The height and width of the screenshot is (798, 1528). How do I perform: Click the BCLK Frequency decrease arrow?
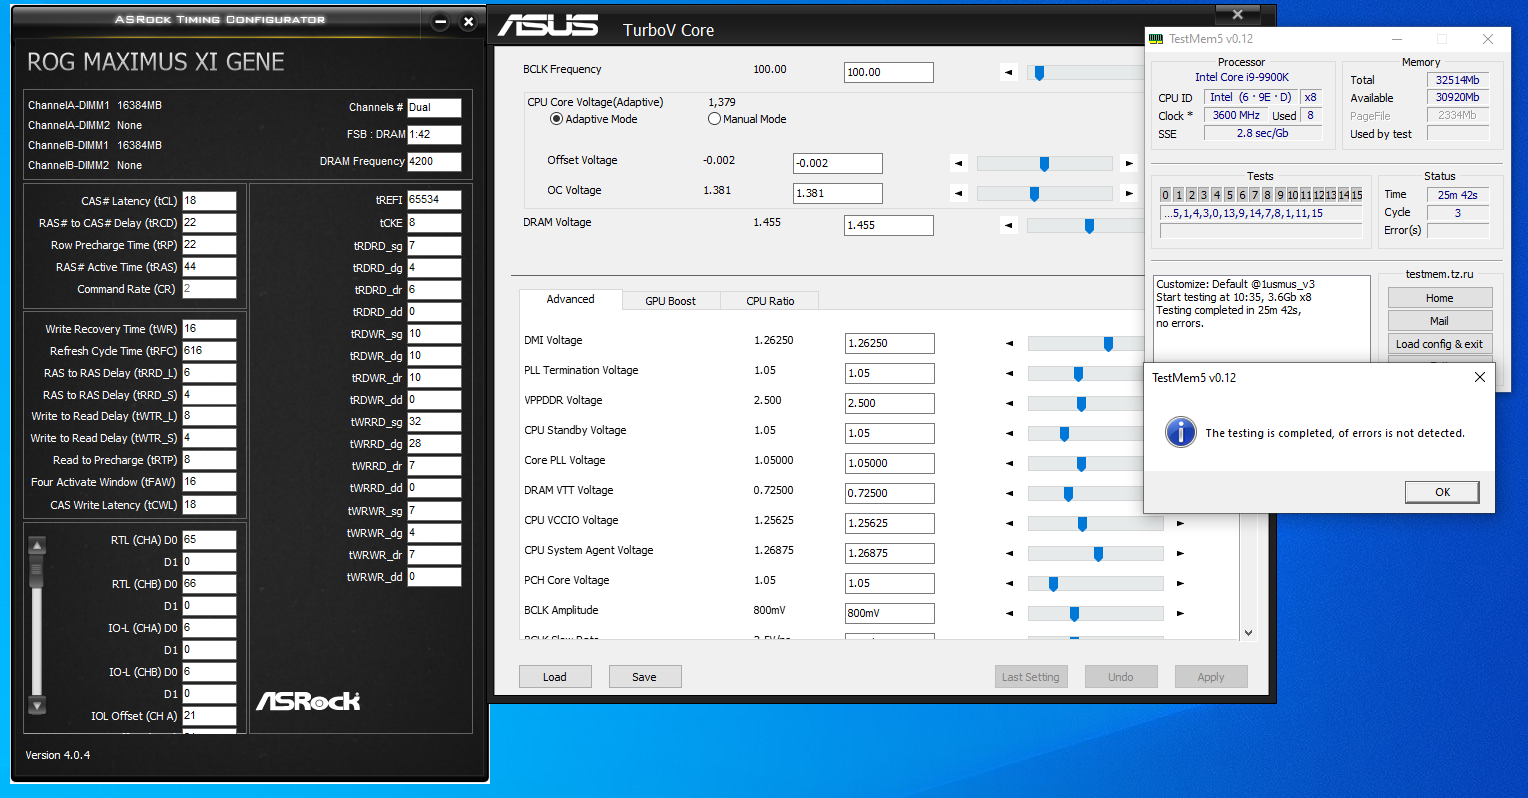1009,73
